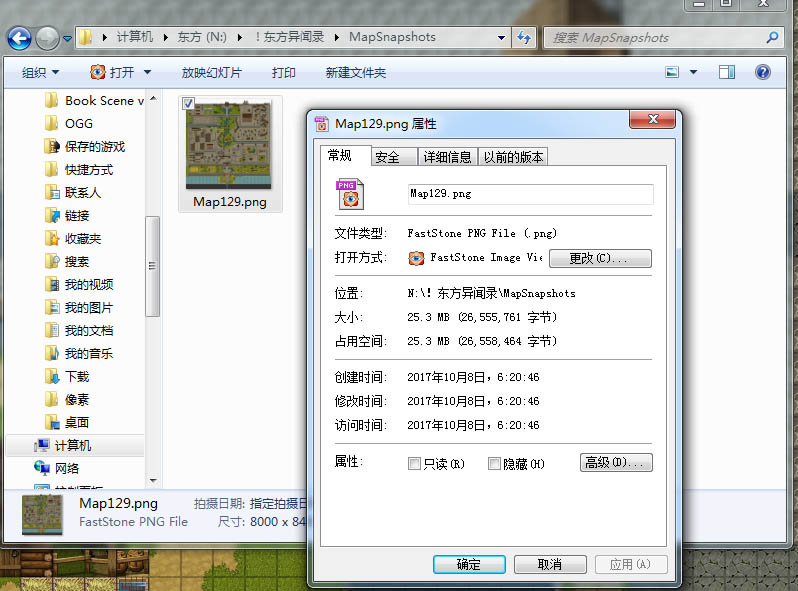Open the 我的图片 folder
This screenshot has height=591, width=798.
click(x=78, y=307)
